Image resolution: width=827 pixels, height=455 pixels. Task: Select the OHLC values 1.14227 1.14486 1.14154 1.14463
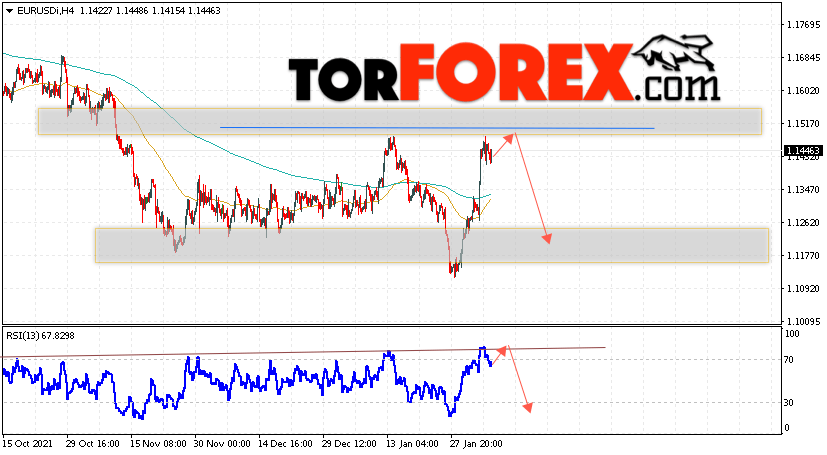[x=150, y=11]
